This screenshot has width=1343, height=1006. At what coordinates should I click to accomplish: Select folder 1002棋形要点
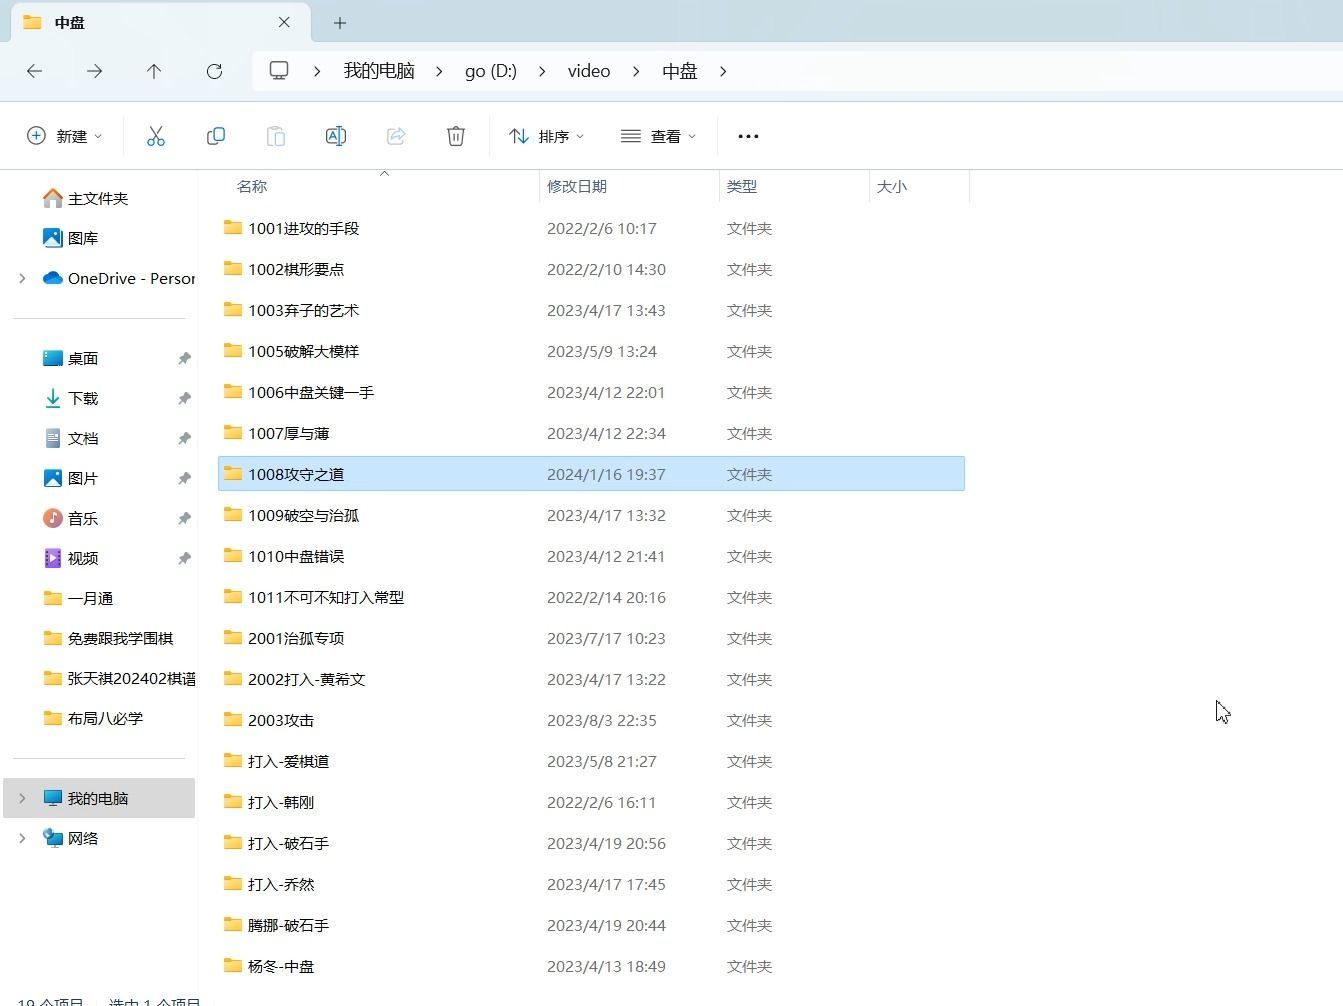click(x=591, y=269)
